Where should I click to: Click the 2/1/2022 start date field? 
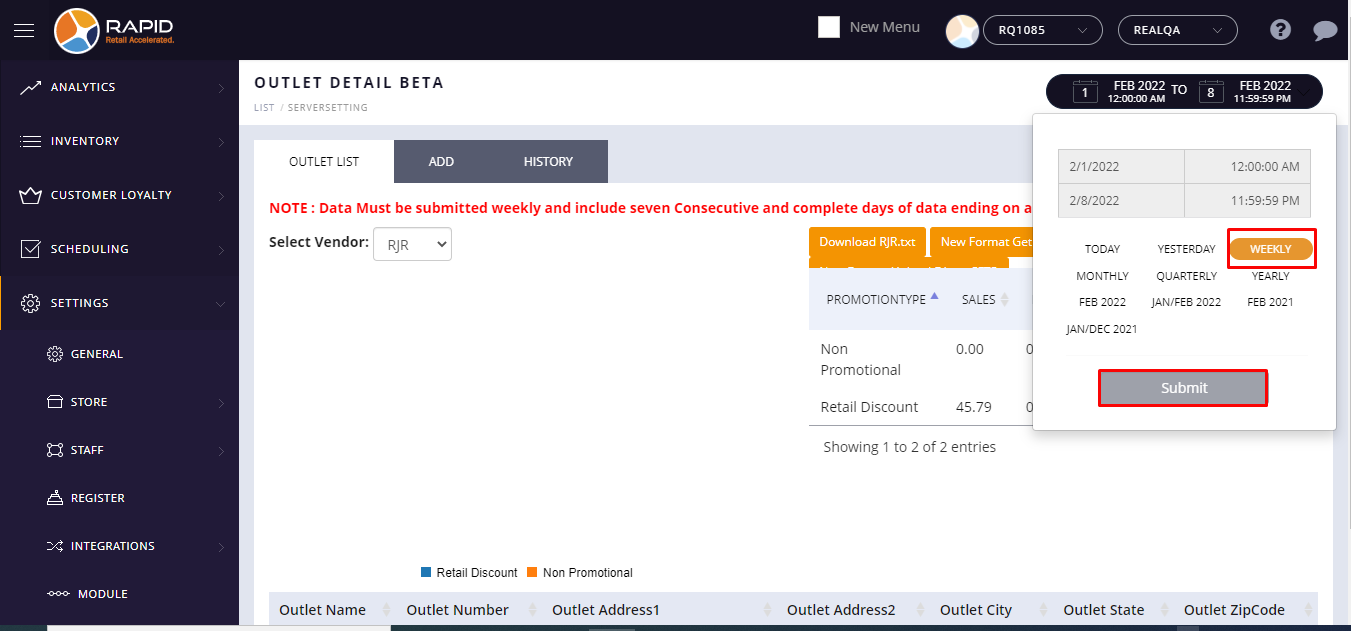click(x=1121, y=167)
